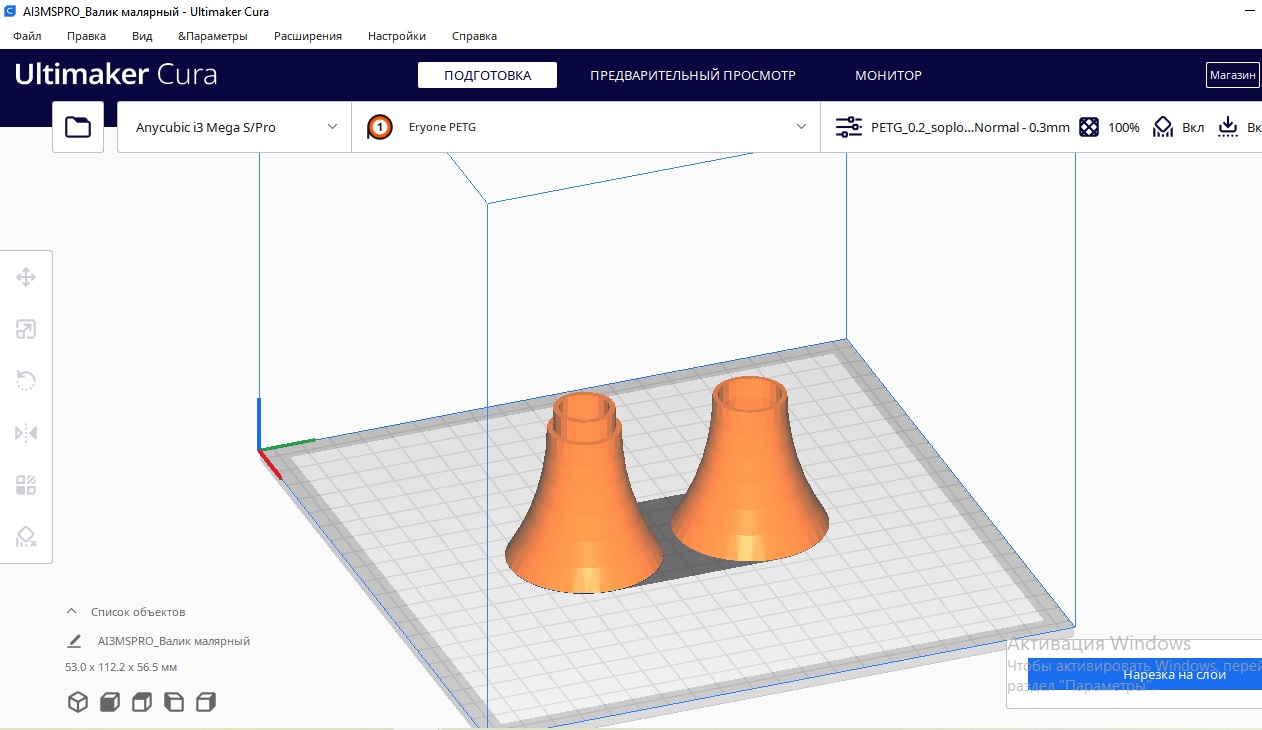
Task: Open the Расширения menu
Action: tap(307, 36)
